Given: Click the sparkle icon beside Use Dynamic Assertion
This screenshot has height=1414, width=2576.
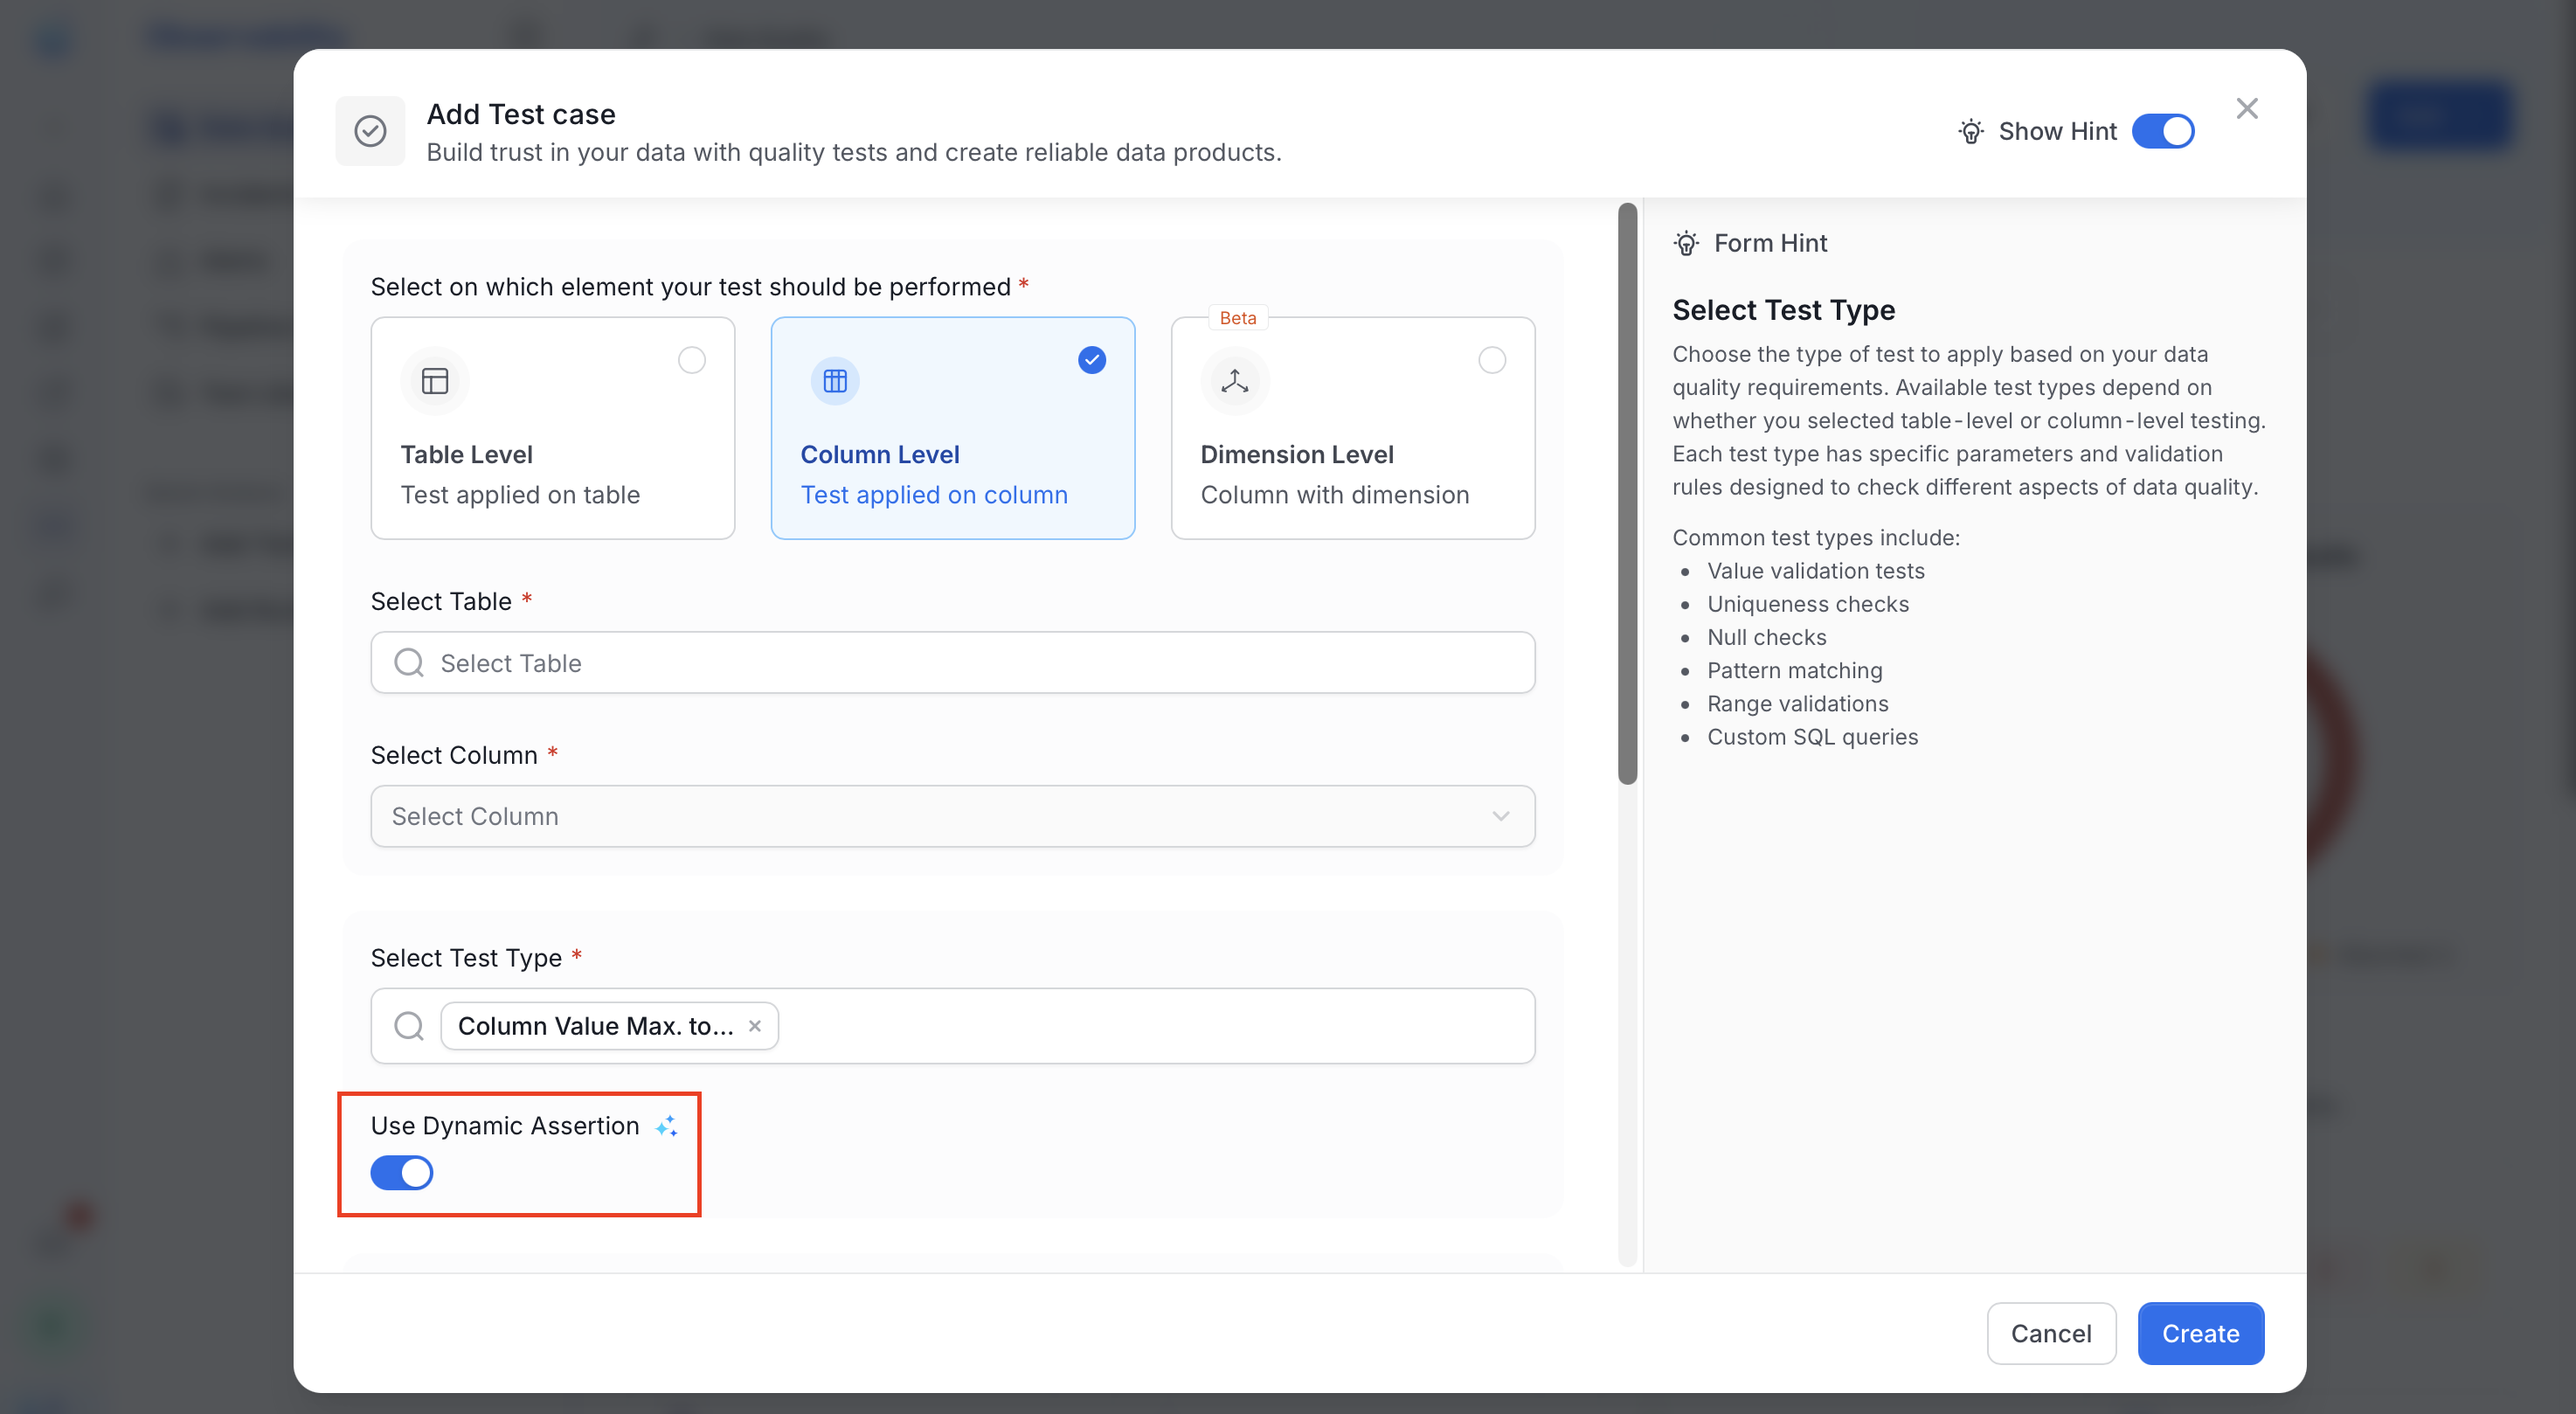Looking at the screenshot, I should pos(666,1126).
